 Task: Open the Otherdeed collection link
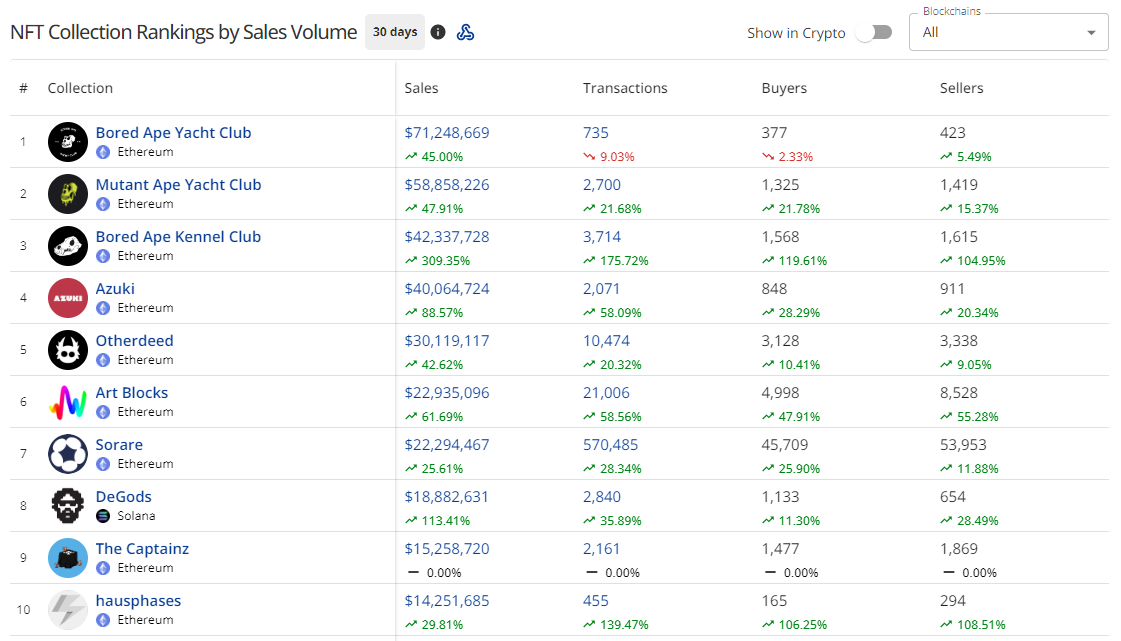click(134, 341)
